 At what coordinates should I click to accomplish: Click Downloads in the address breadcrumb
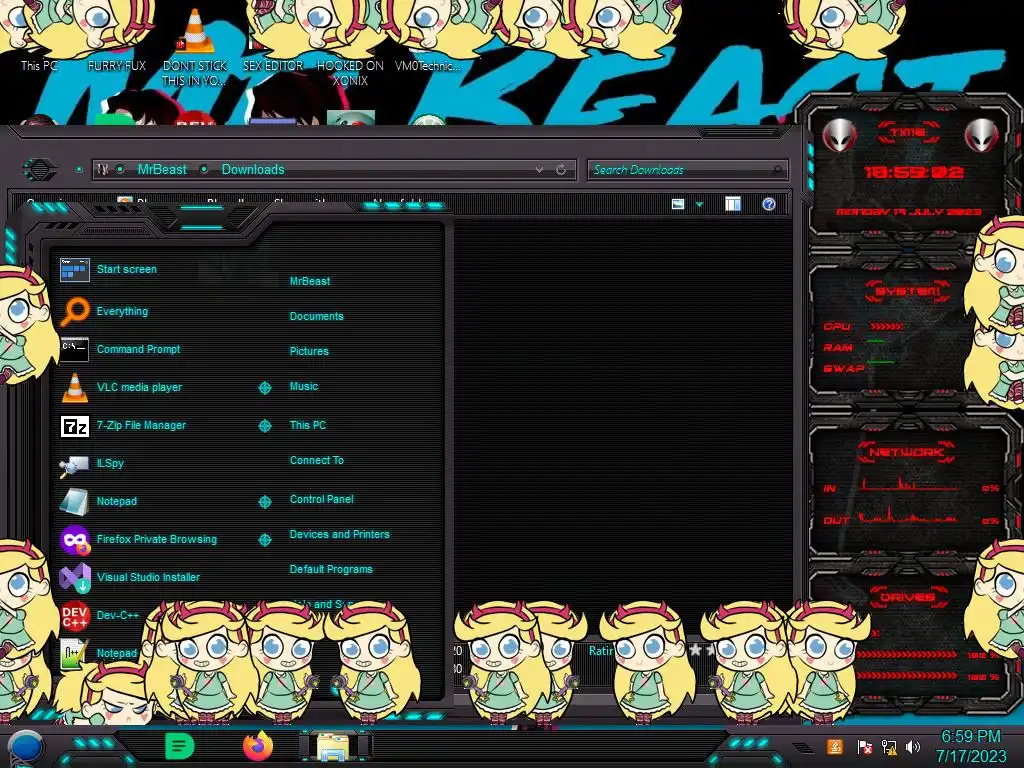coord(253,170)
